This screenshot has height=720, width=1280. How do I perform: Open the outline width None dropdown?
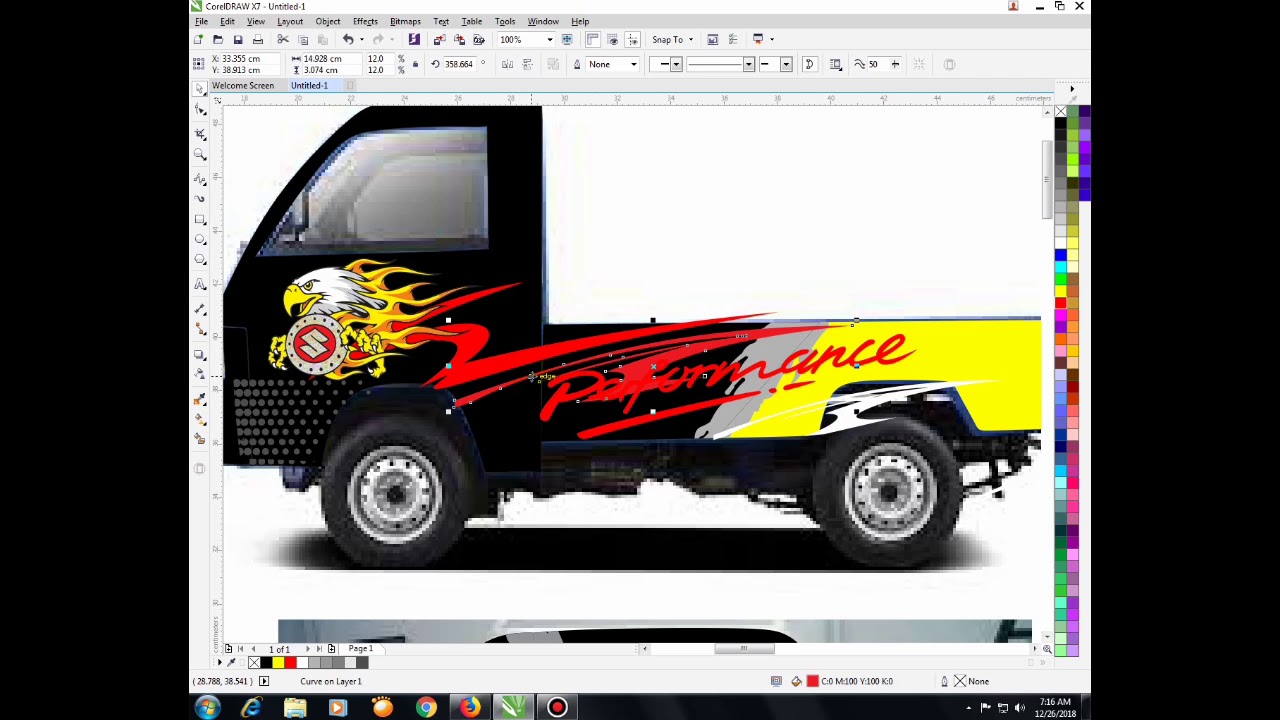633,64
